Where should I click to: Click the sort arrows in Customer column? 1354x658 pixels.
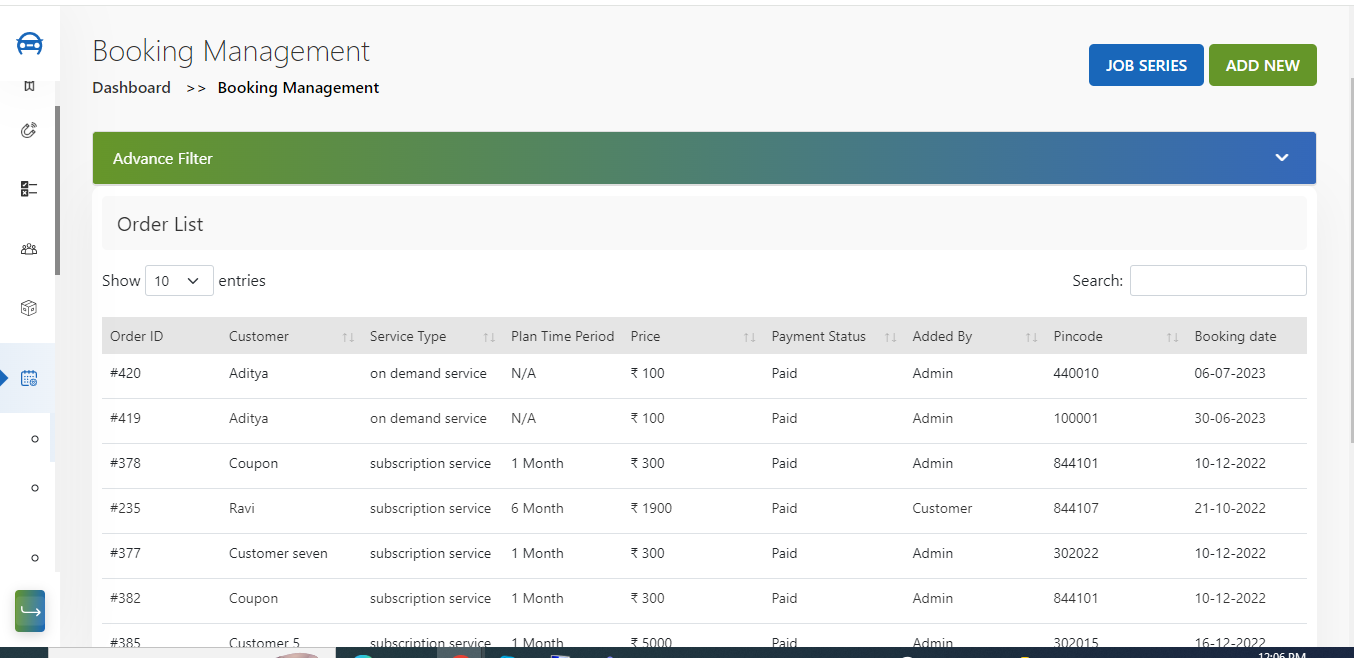(x=348, y=337)
